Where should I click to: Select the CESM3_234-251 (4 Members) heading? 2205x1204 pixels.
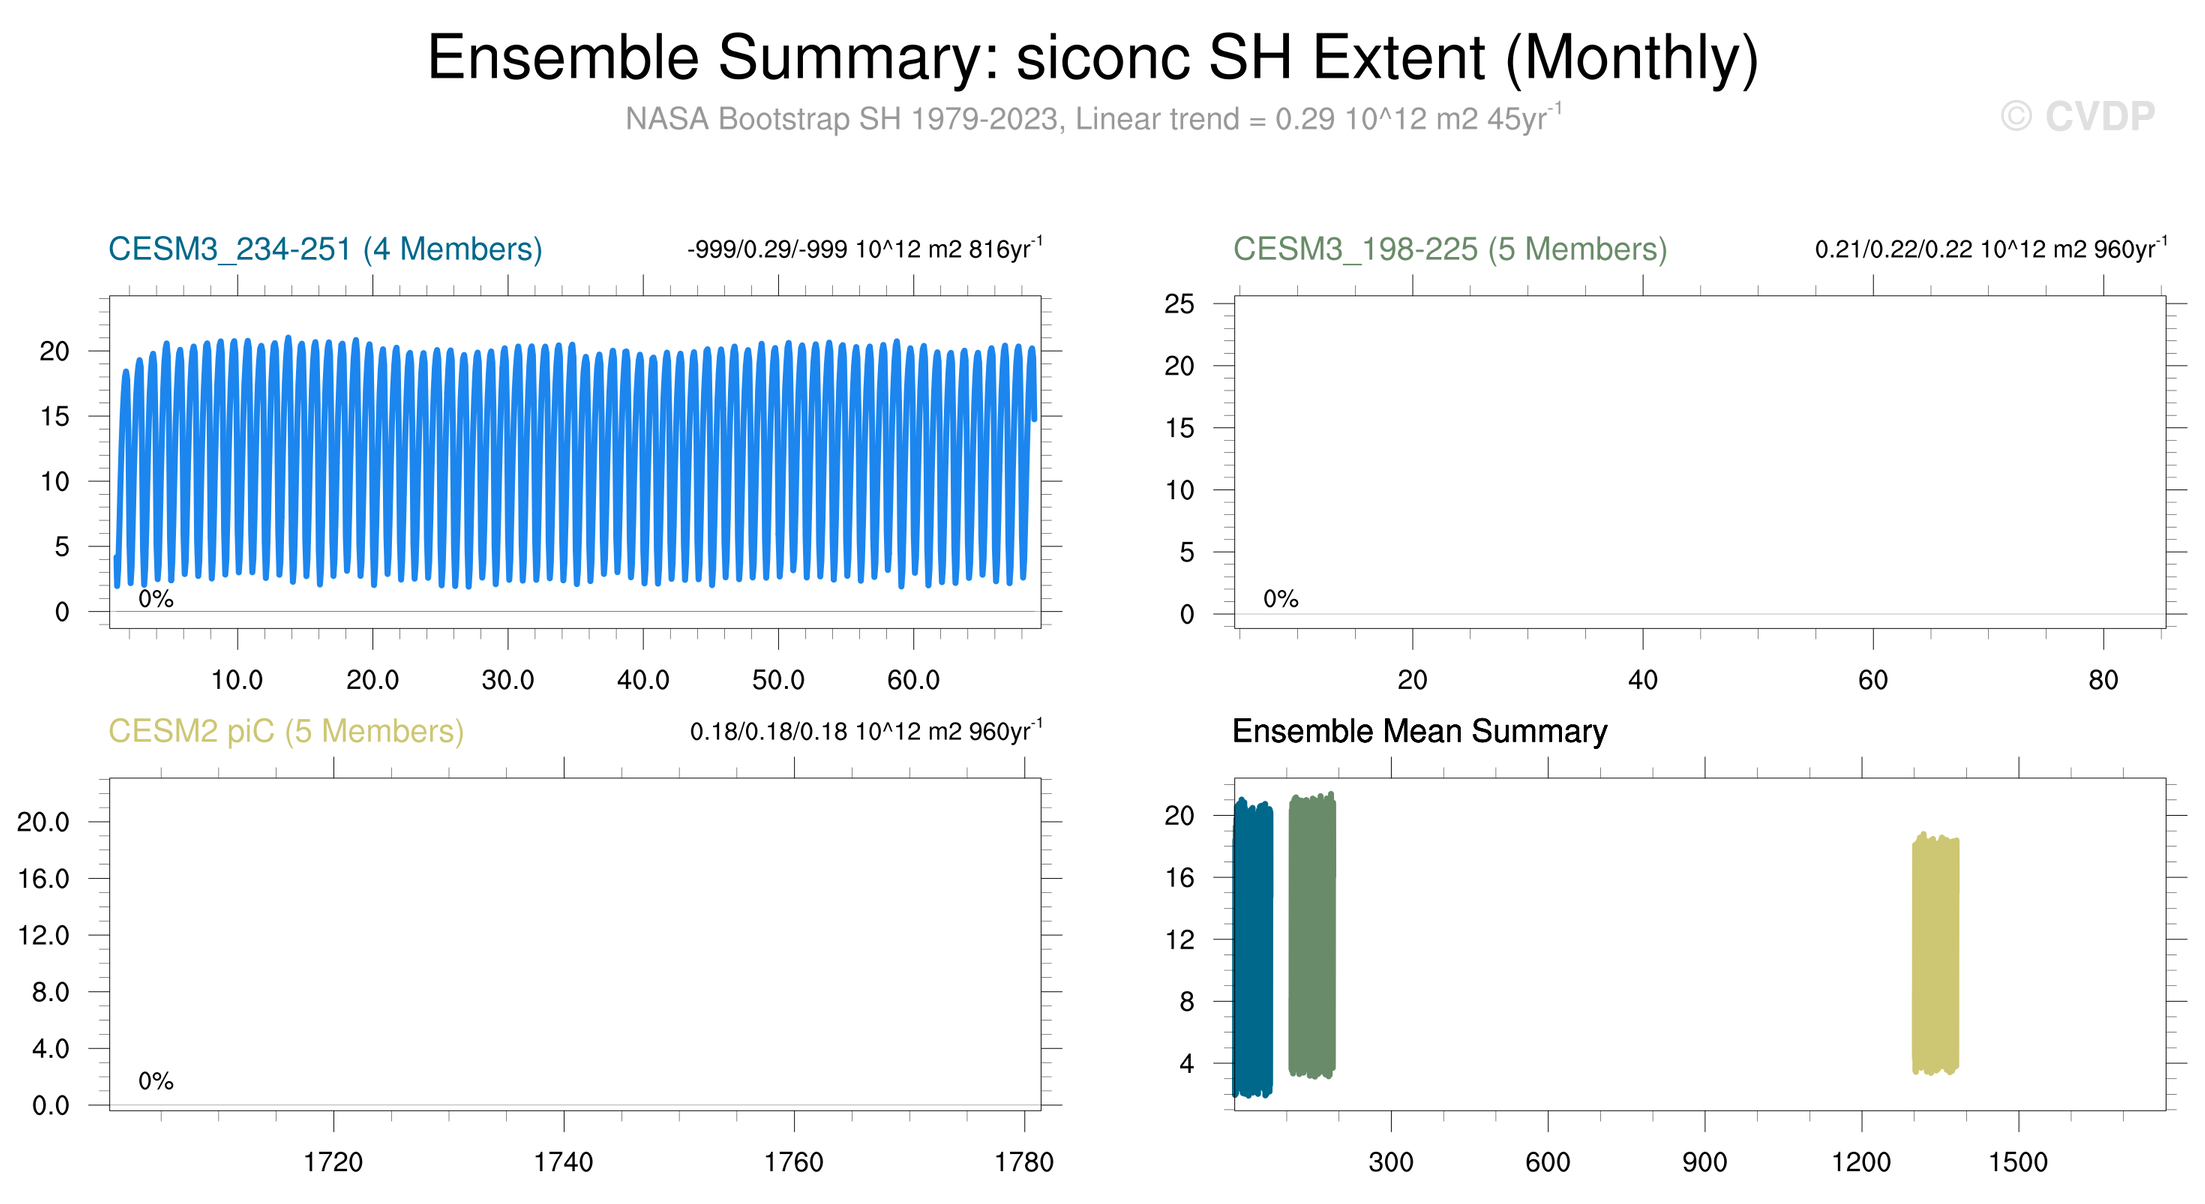point(325,249)
